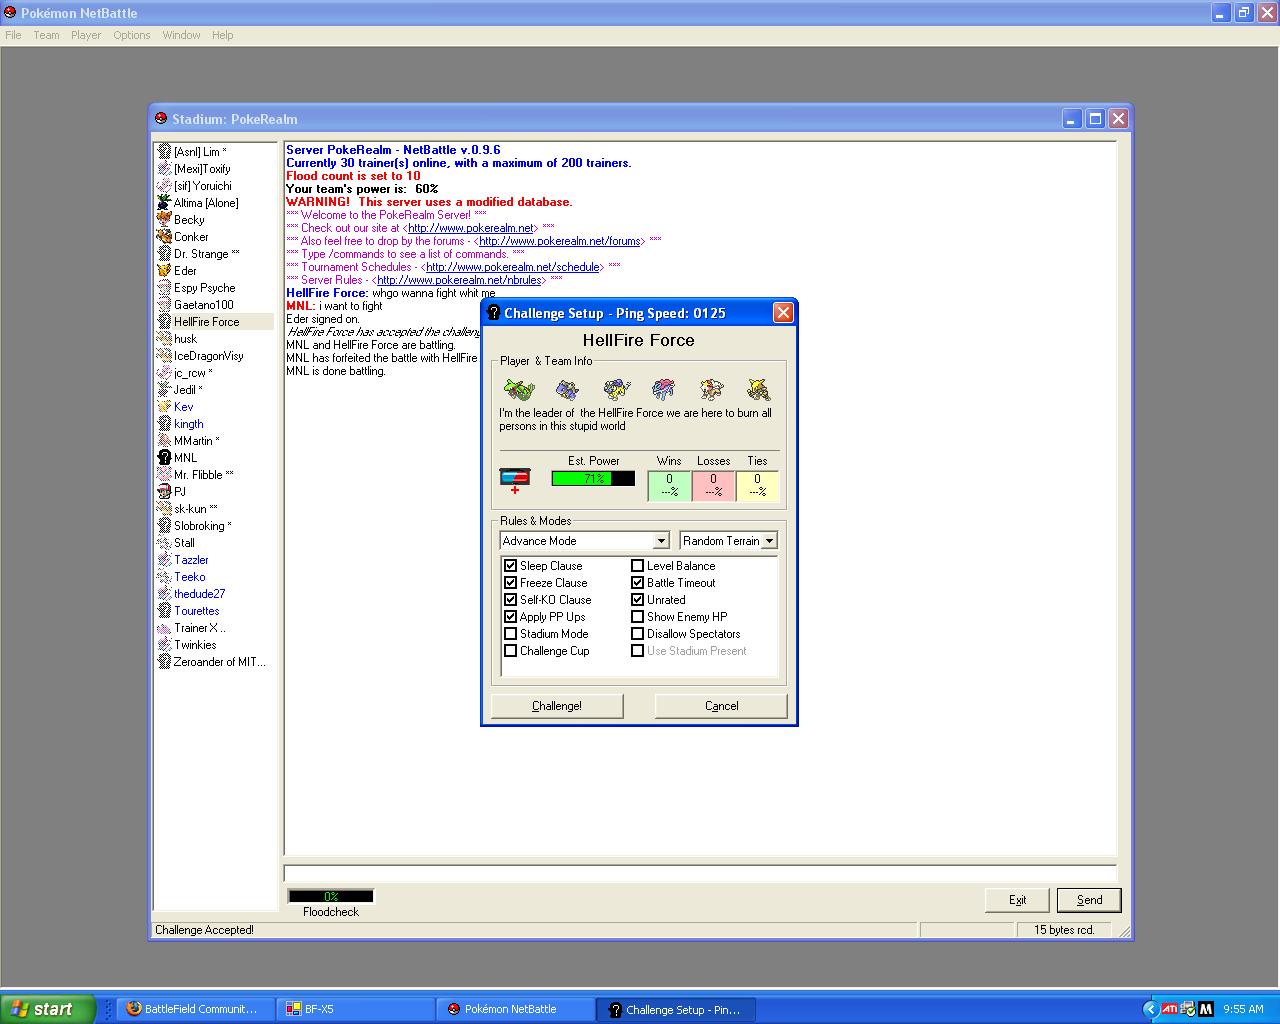Click the avatar icon beside Twinkies

164,645
